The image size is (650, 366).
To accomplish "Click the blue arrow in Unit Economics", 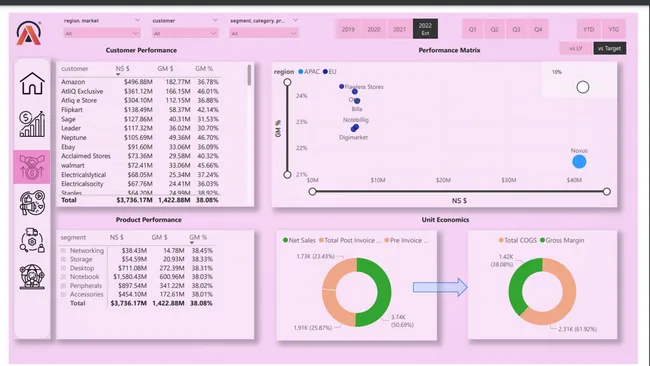I will [440, 287].
